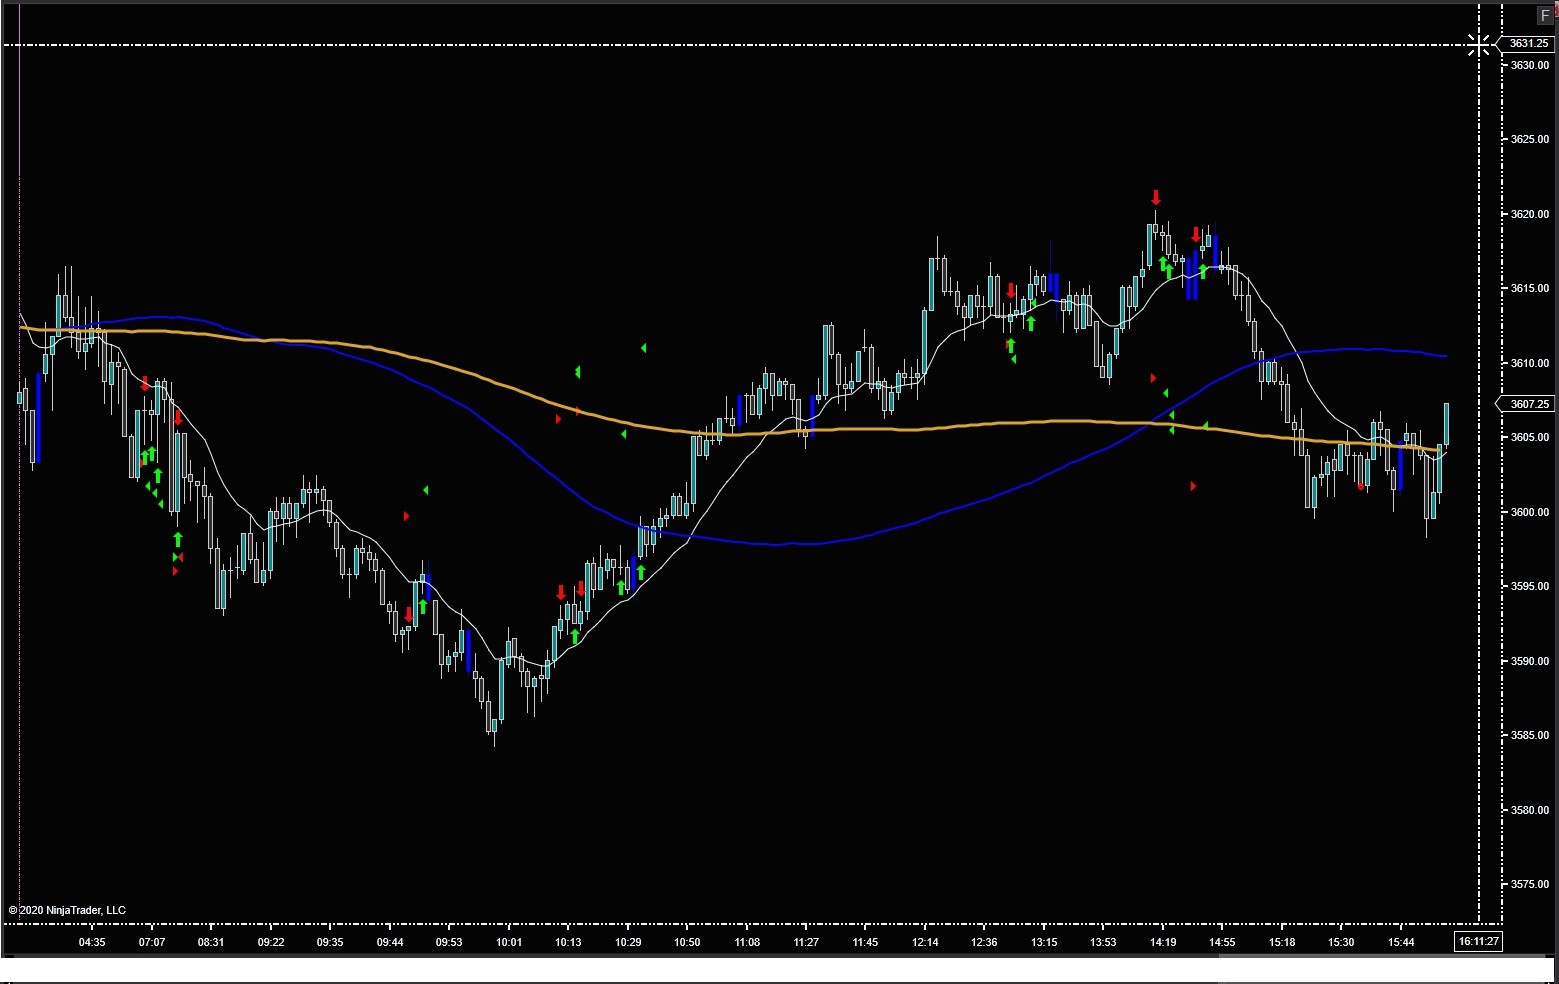1559x984 pixels.
Task: Select the red triangle signal near 15:18
Action: (x=1192, y=486)
